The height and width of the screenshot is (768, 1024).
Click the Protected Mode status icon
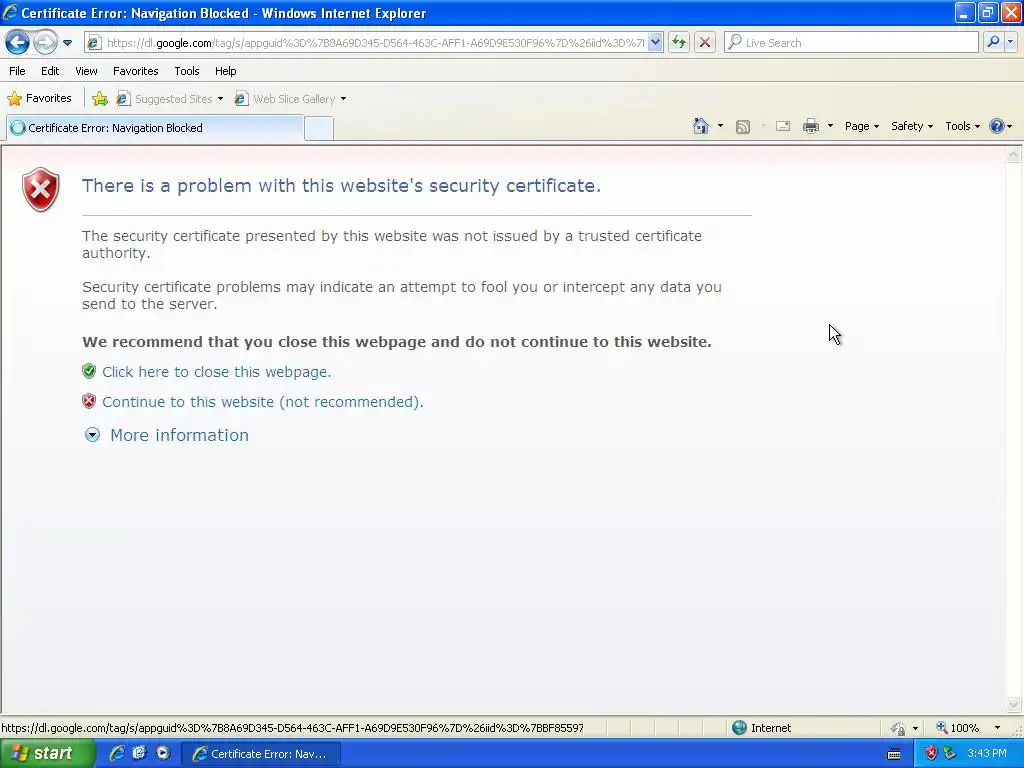[899, 728]
